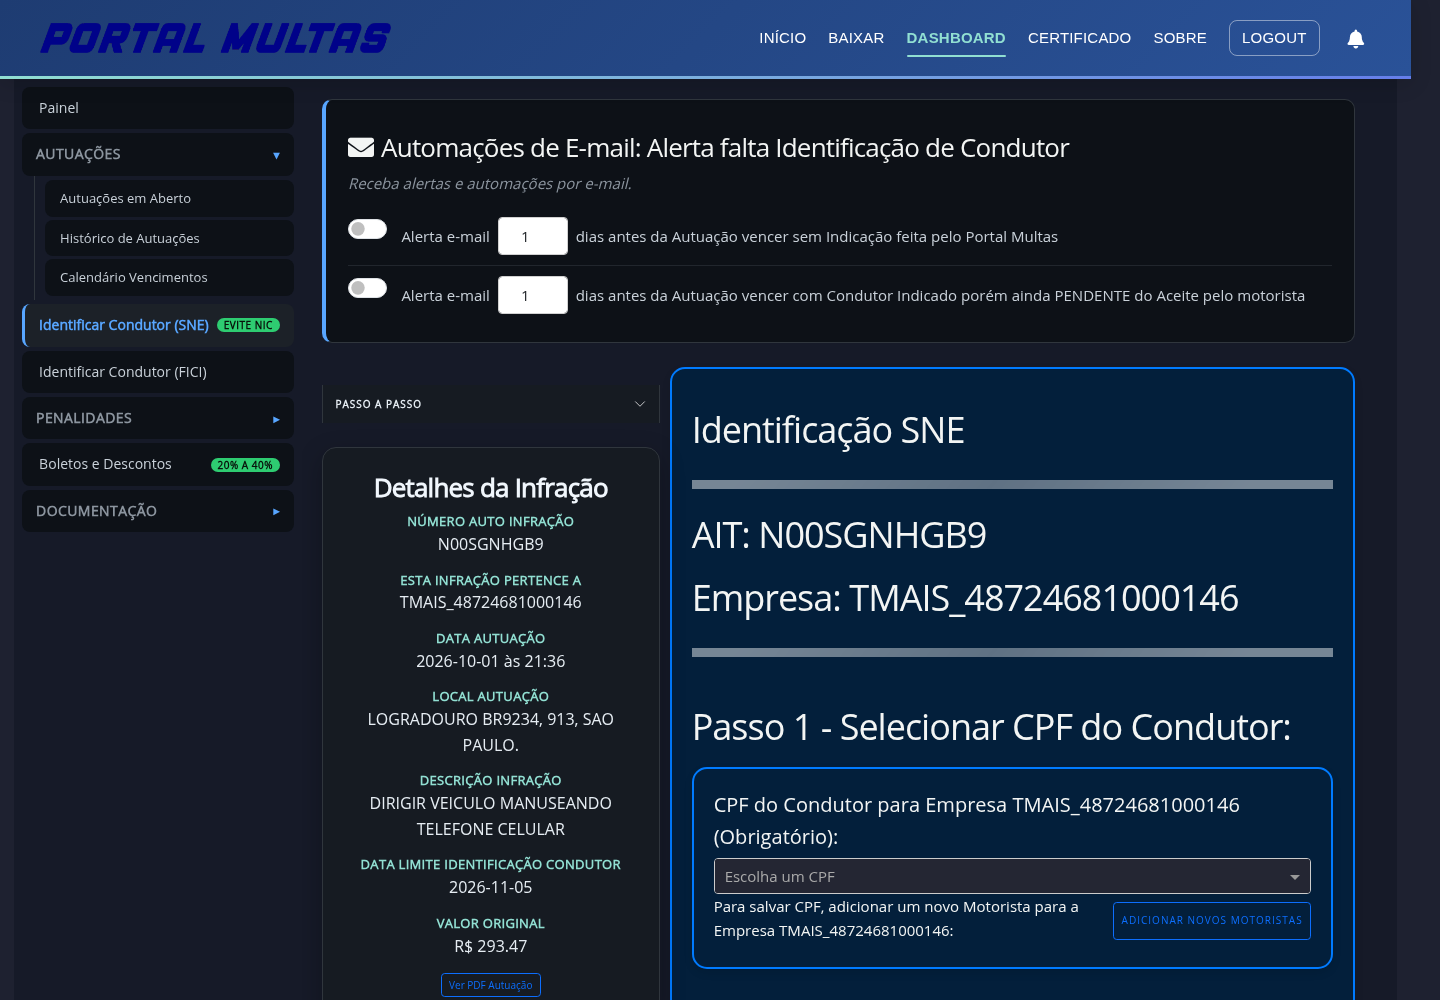Select the DASHBOARD menu item
The image size is (1440, 1000).
coord(956,38)
